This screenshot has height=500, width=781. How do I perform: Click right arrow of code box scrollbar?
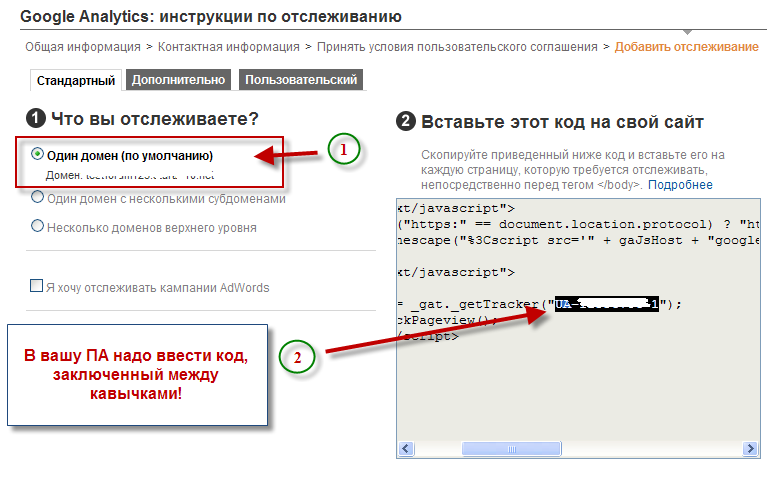tap(750, 449)
